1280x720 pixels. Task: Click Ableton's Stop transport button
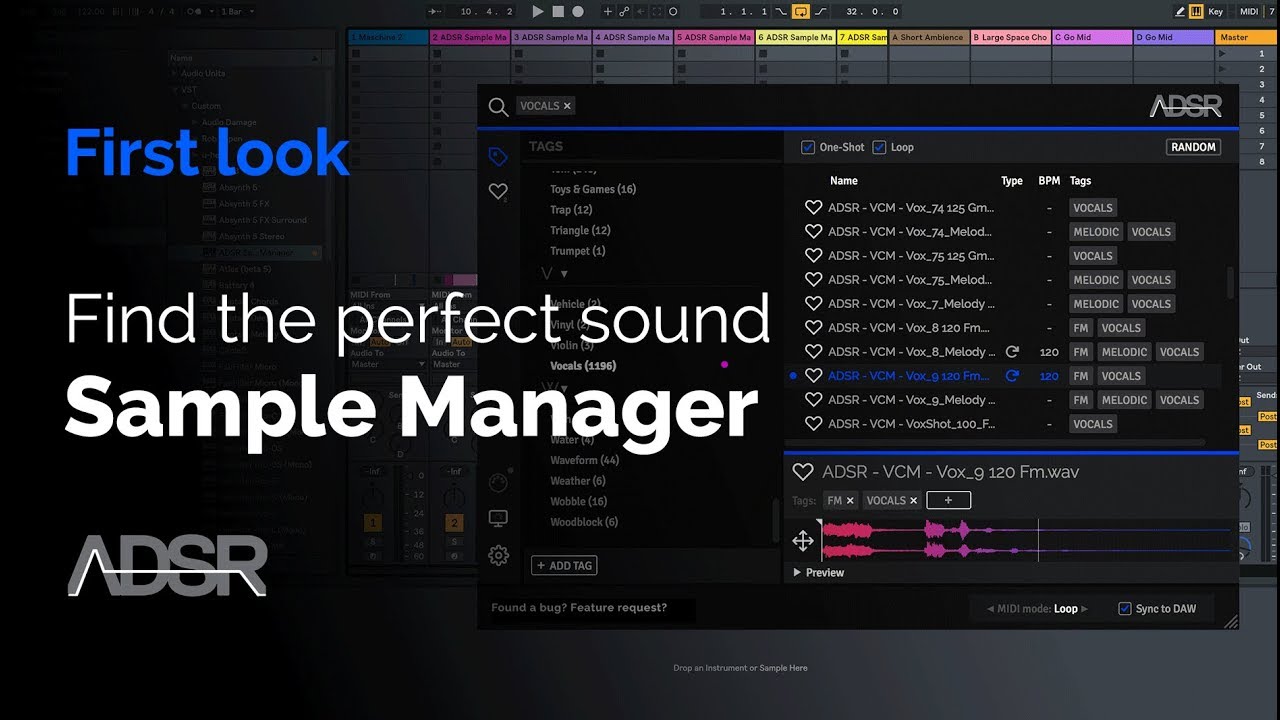(558, 12)
